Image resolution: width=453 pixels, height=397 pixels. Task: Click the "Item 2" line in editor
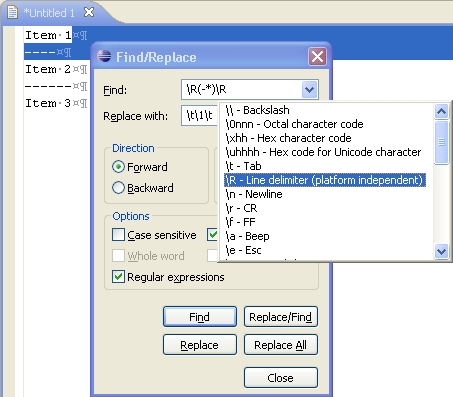(x=48, y=69)
